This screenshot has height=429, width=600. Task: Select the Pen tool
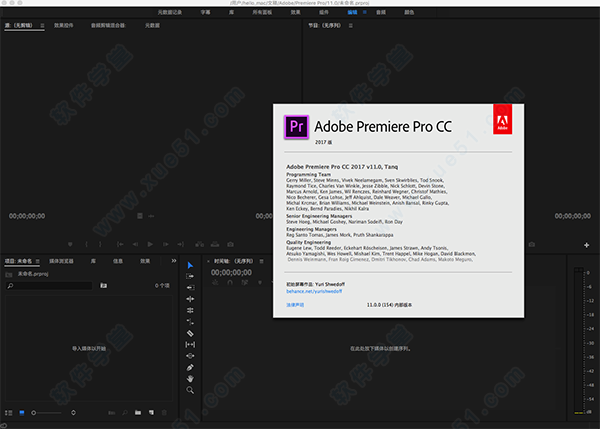coord(190,367)
